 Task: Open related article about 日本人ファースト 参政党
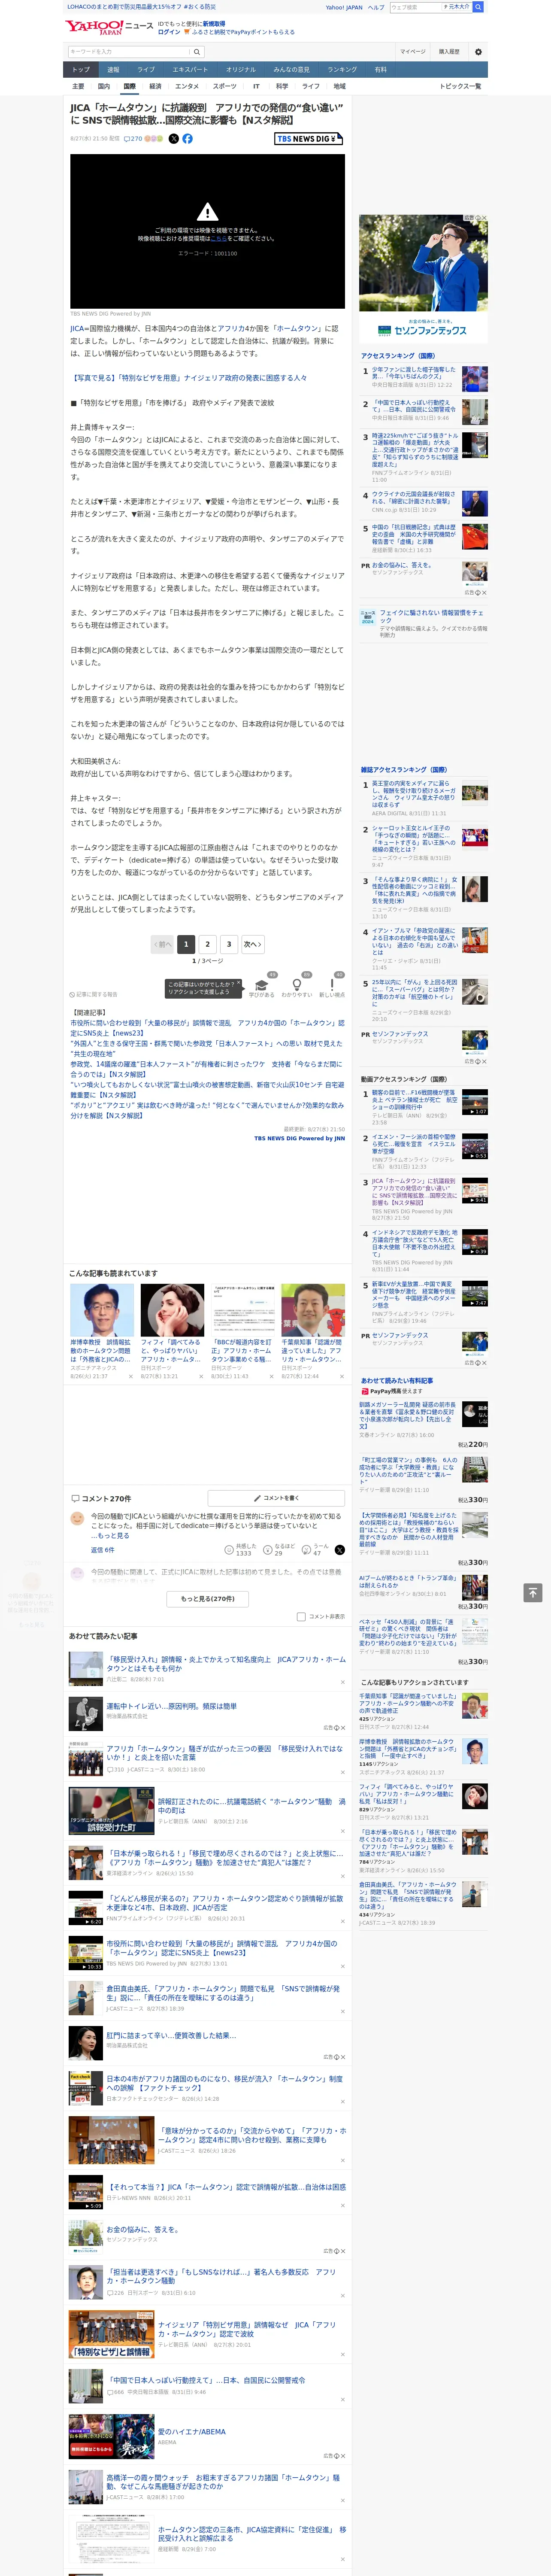[x=206, y=1069]
